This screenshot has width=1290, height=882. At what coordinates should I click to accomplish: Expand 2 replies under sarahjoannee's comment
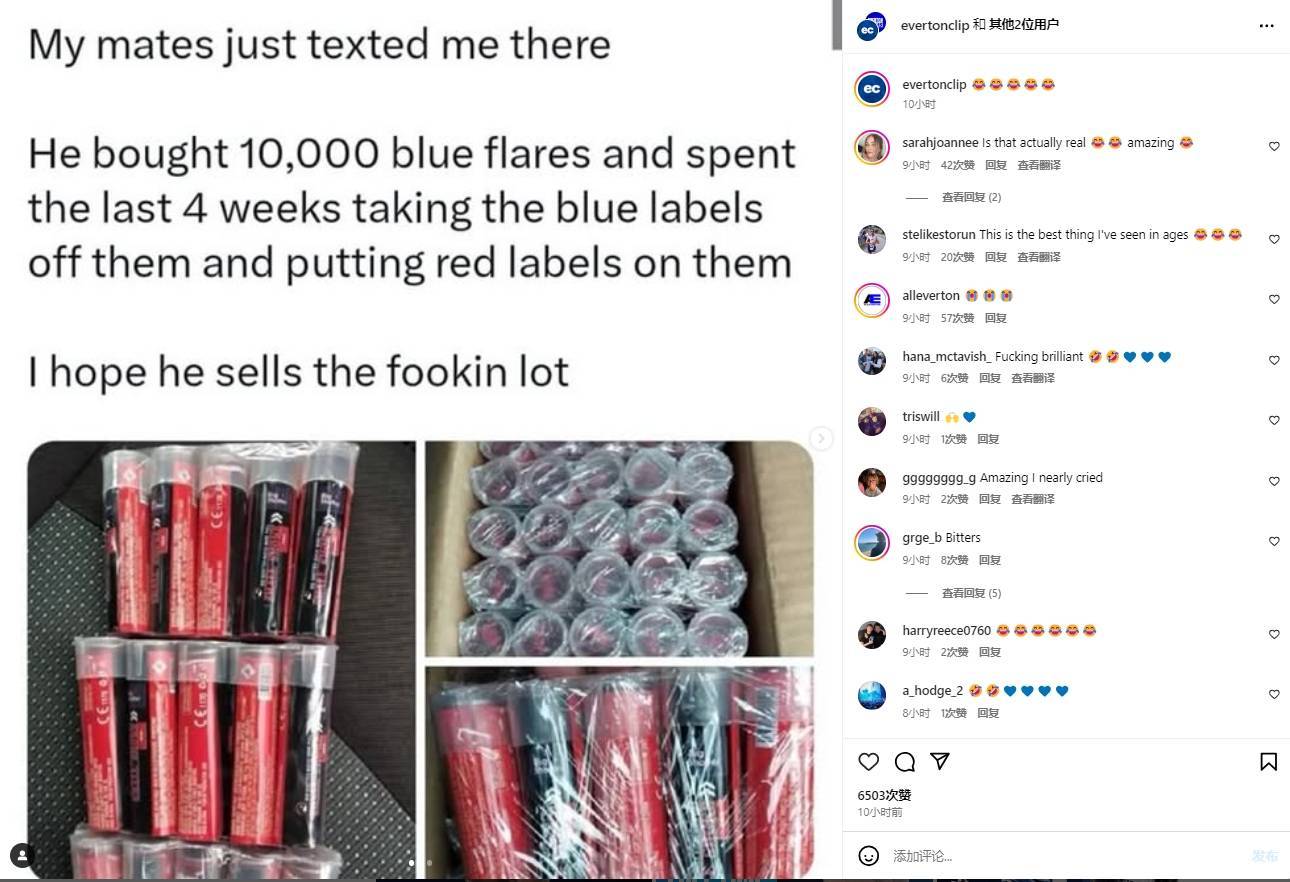[x=971, y=197]
